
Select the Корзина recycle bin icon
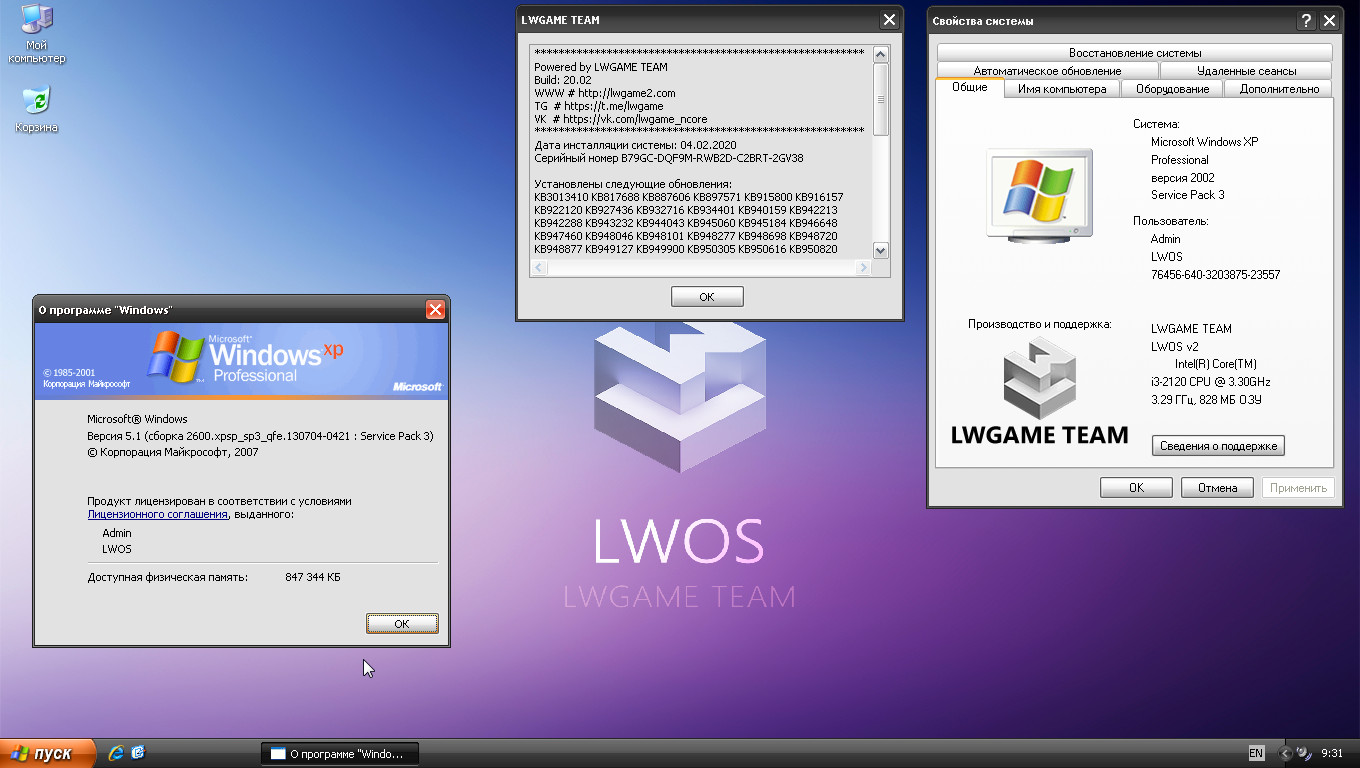[36, 110]
